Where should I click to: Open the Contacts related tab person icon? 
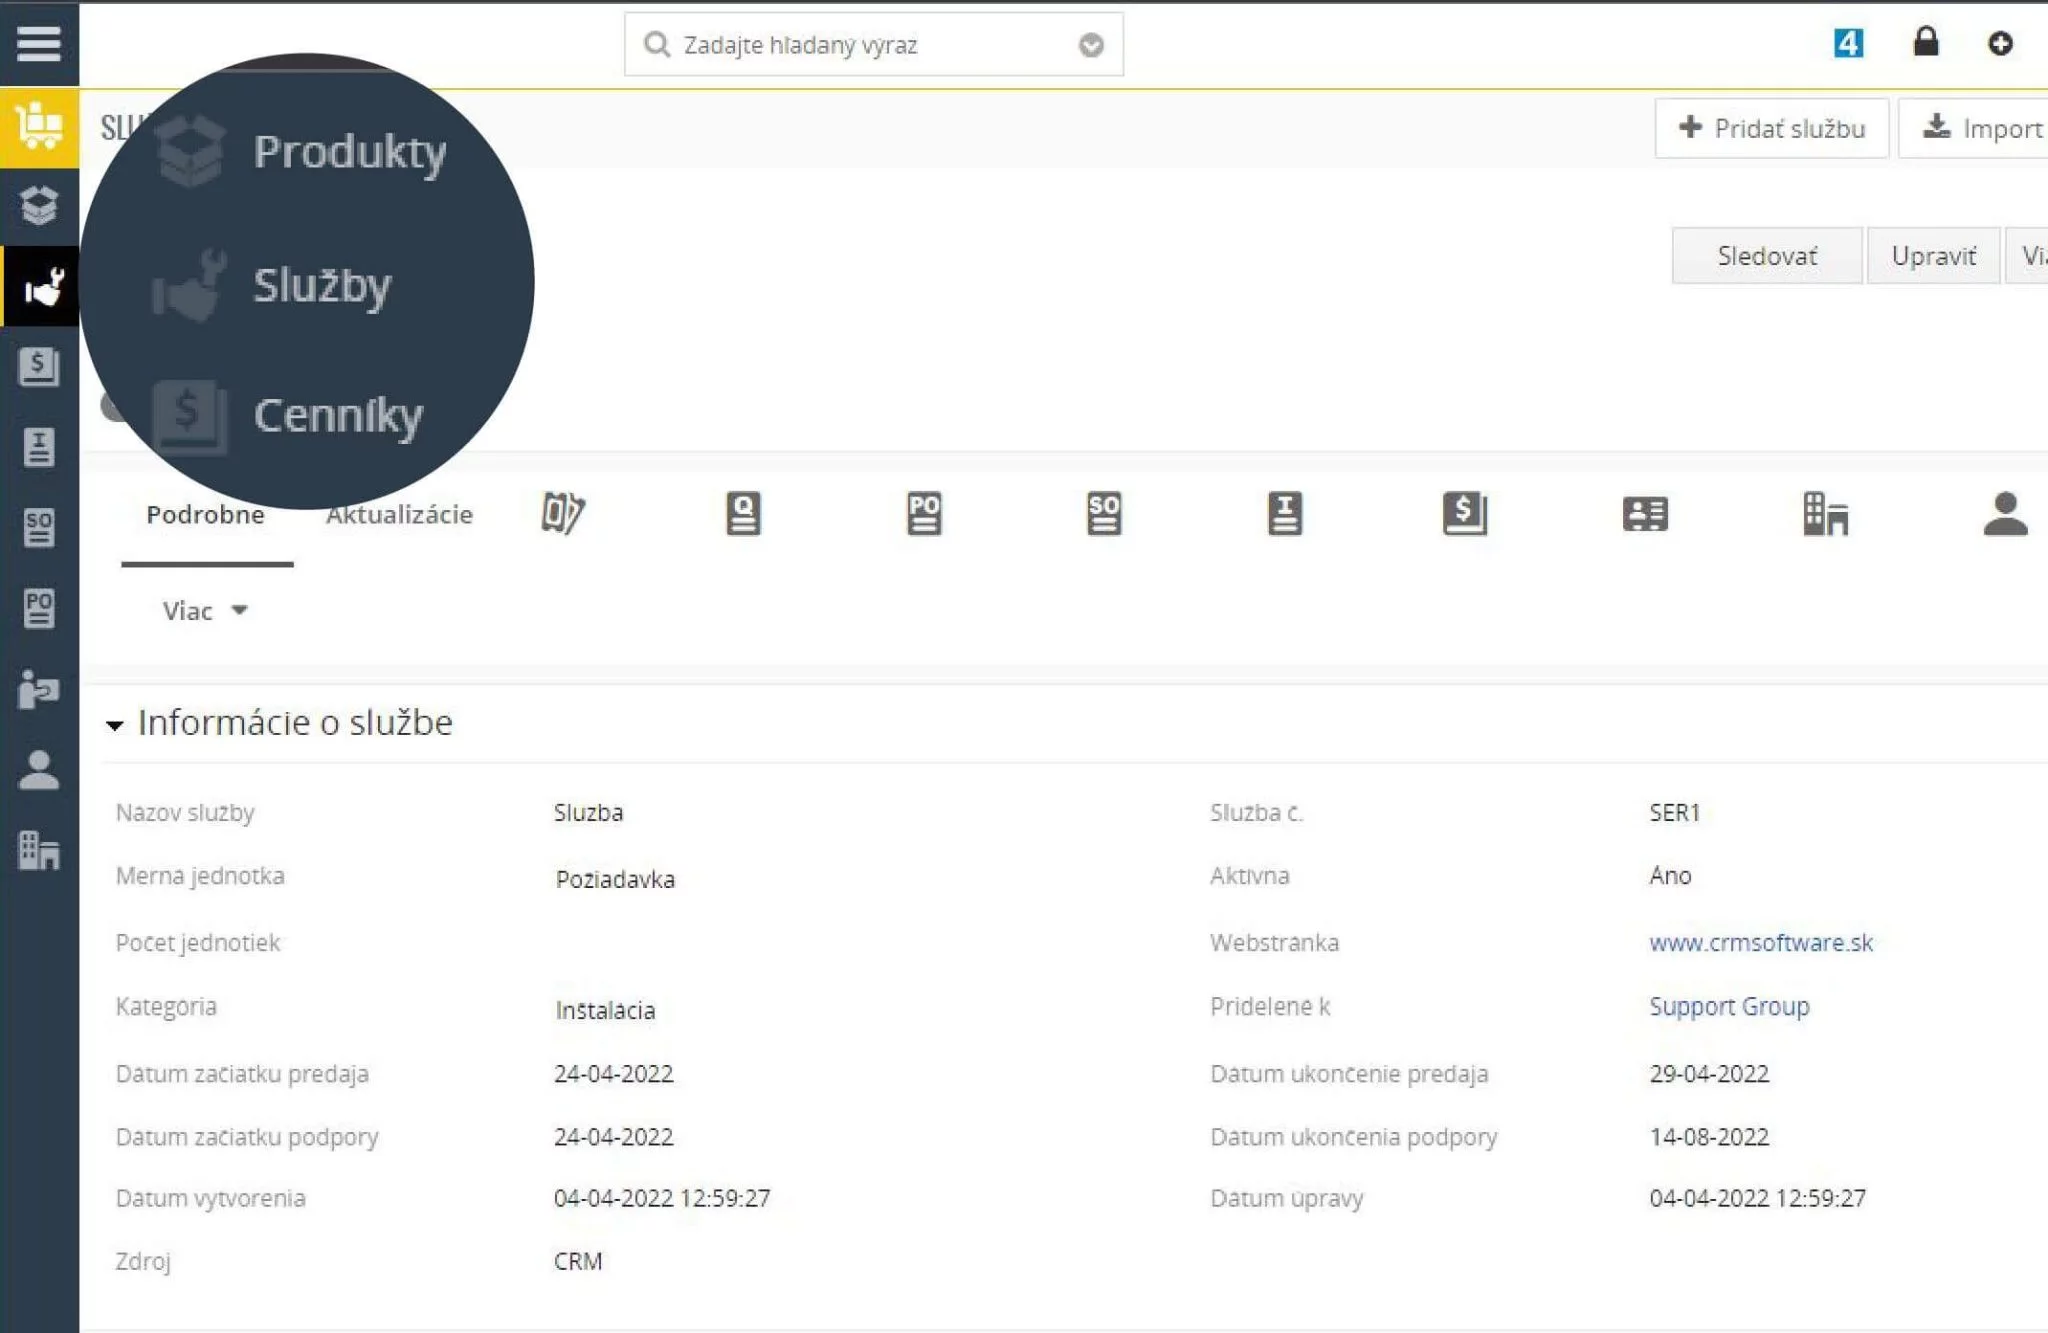coord(2005,513)
